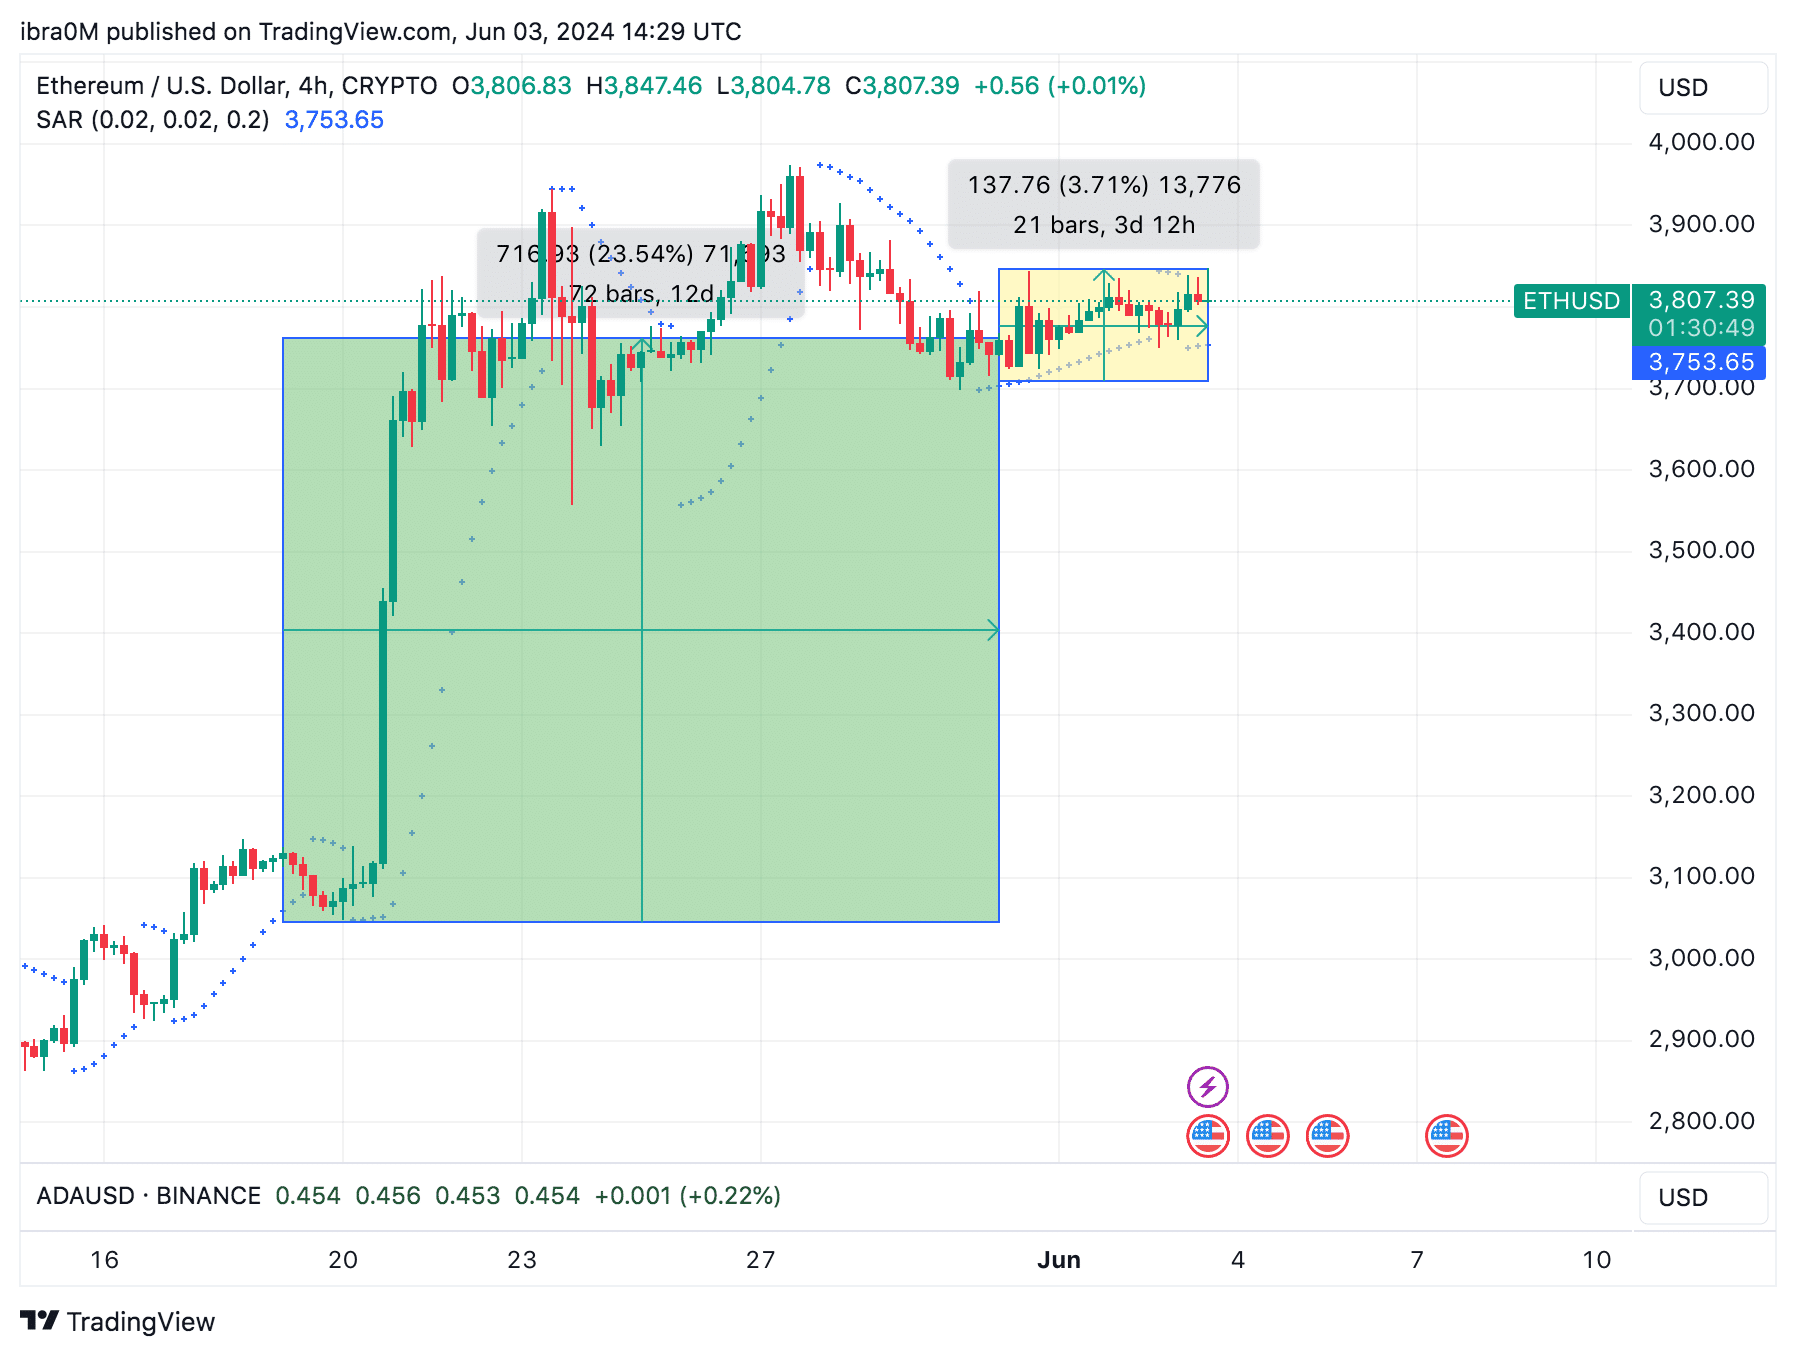This screenshot has height=1356, width=1796.
Task: Click the US flag event icon near date 7
Action: click(x=1446, y=1136)
